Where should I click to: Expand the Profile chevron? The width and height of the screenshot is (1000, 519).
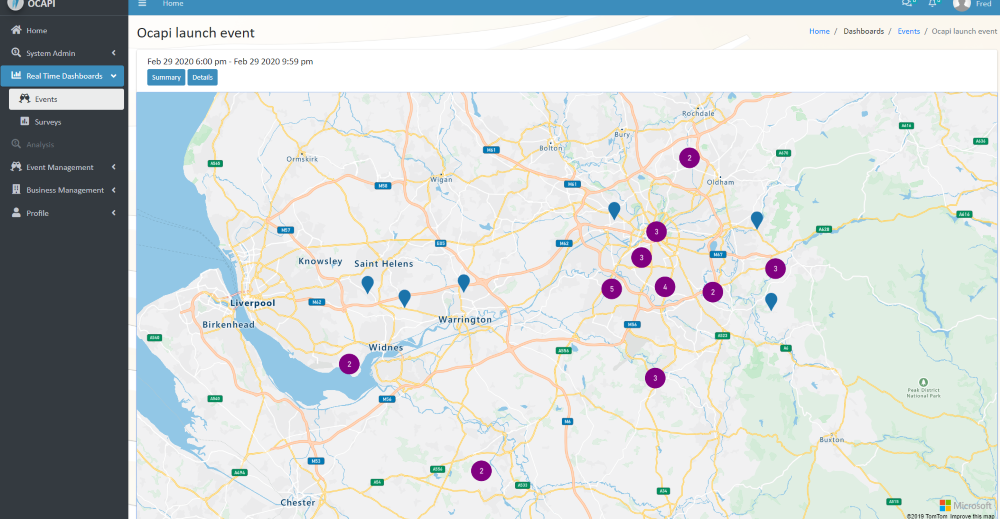tap(114, 213)
